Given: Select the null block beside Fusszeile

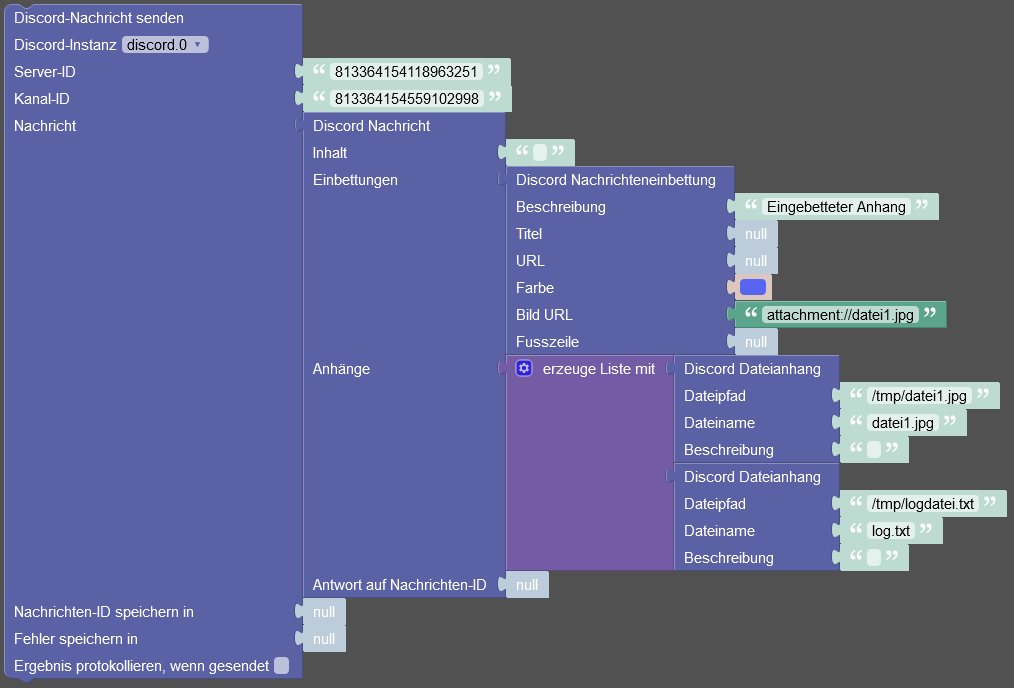Looking at the screenshot, I should (x=755, y=342).
